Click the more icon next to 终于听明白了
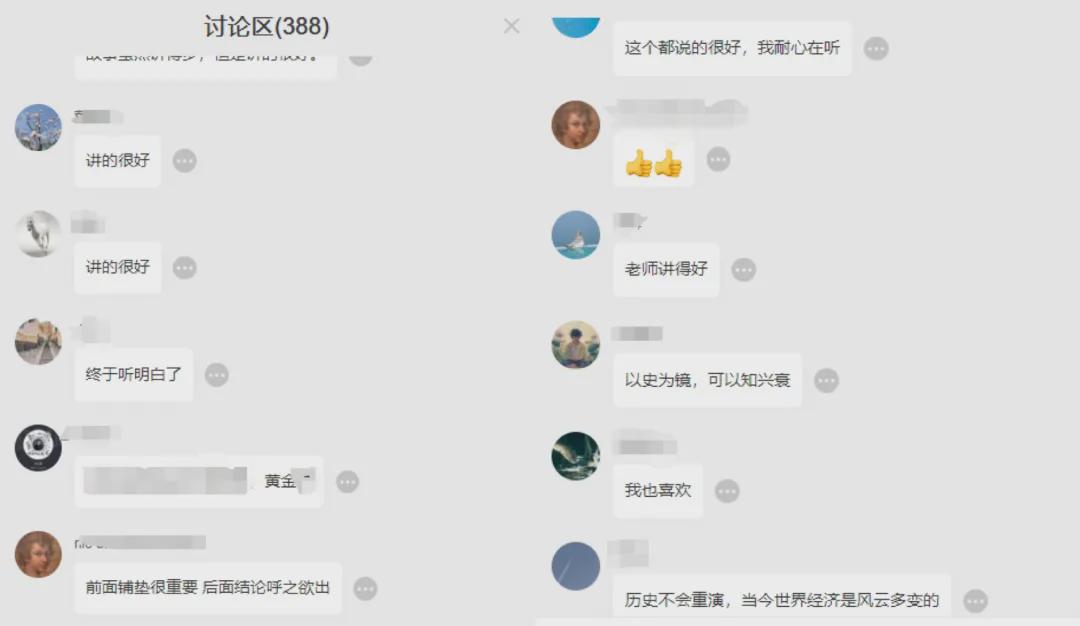 (217, 375)
